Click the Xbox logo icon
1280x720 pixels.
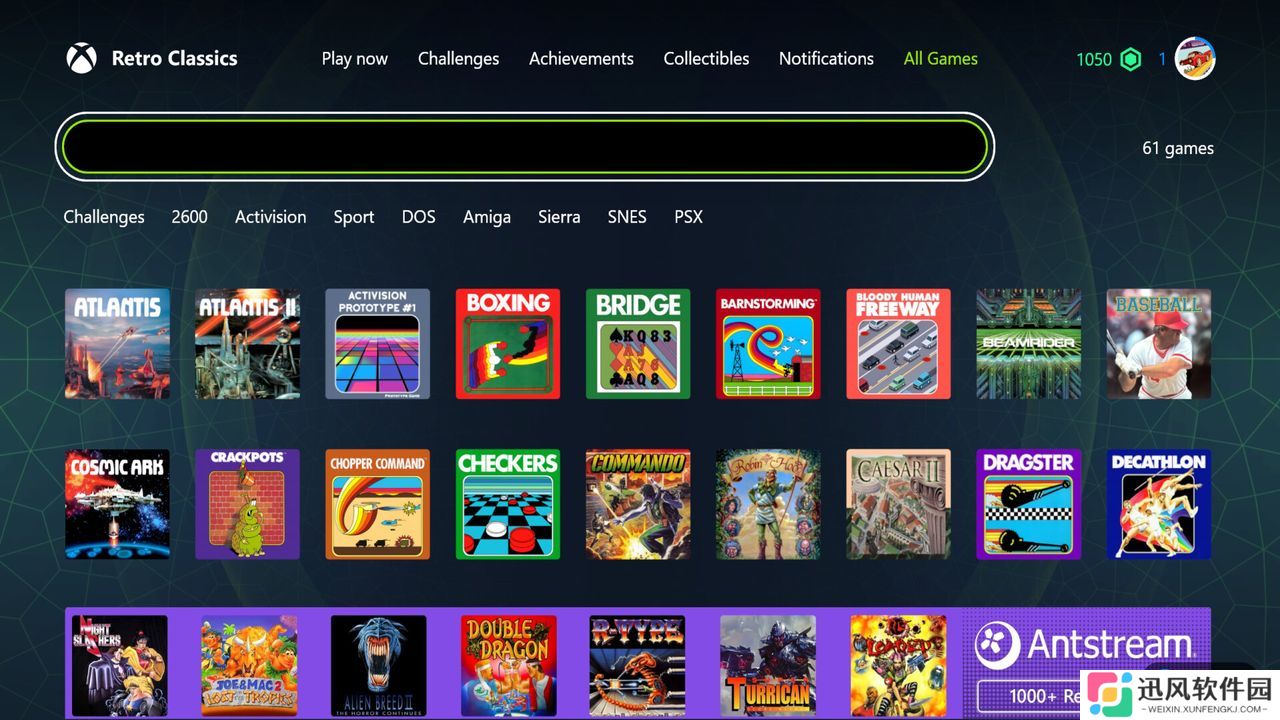tap(81, 58)
